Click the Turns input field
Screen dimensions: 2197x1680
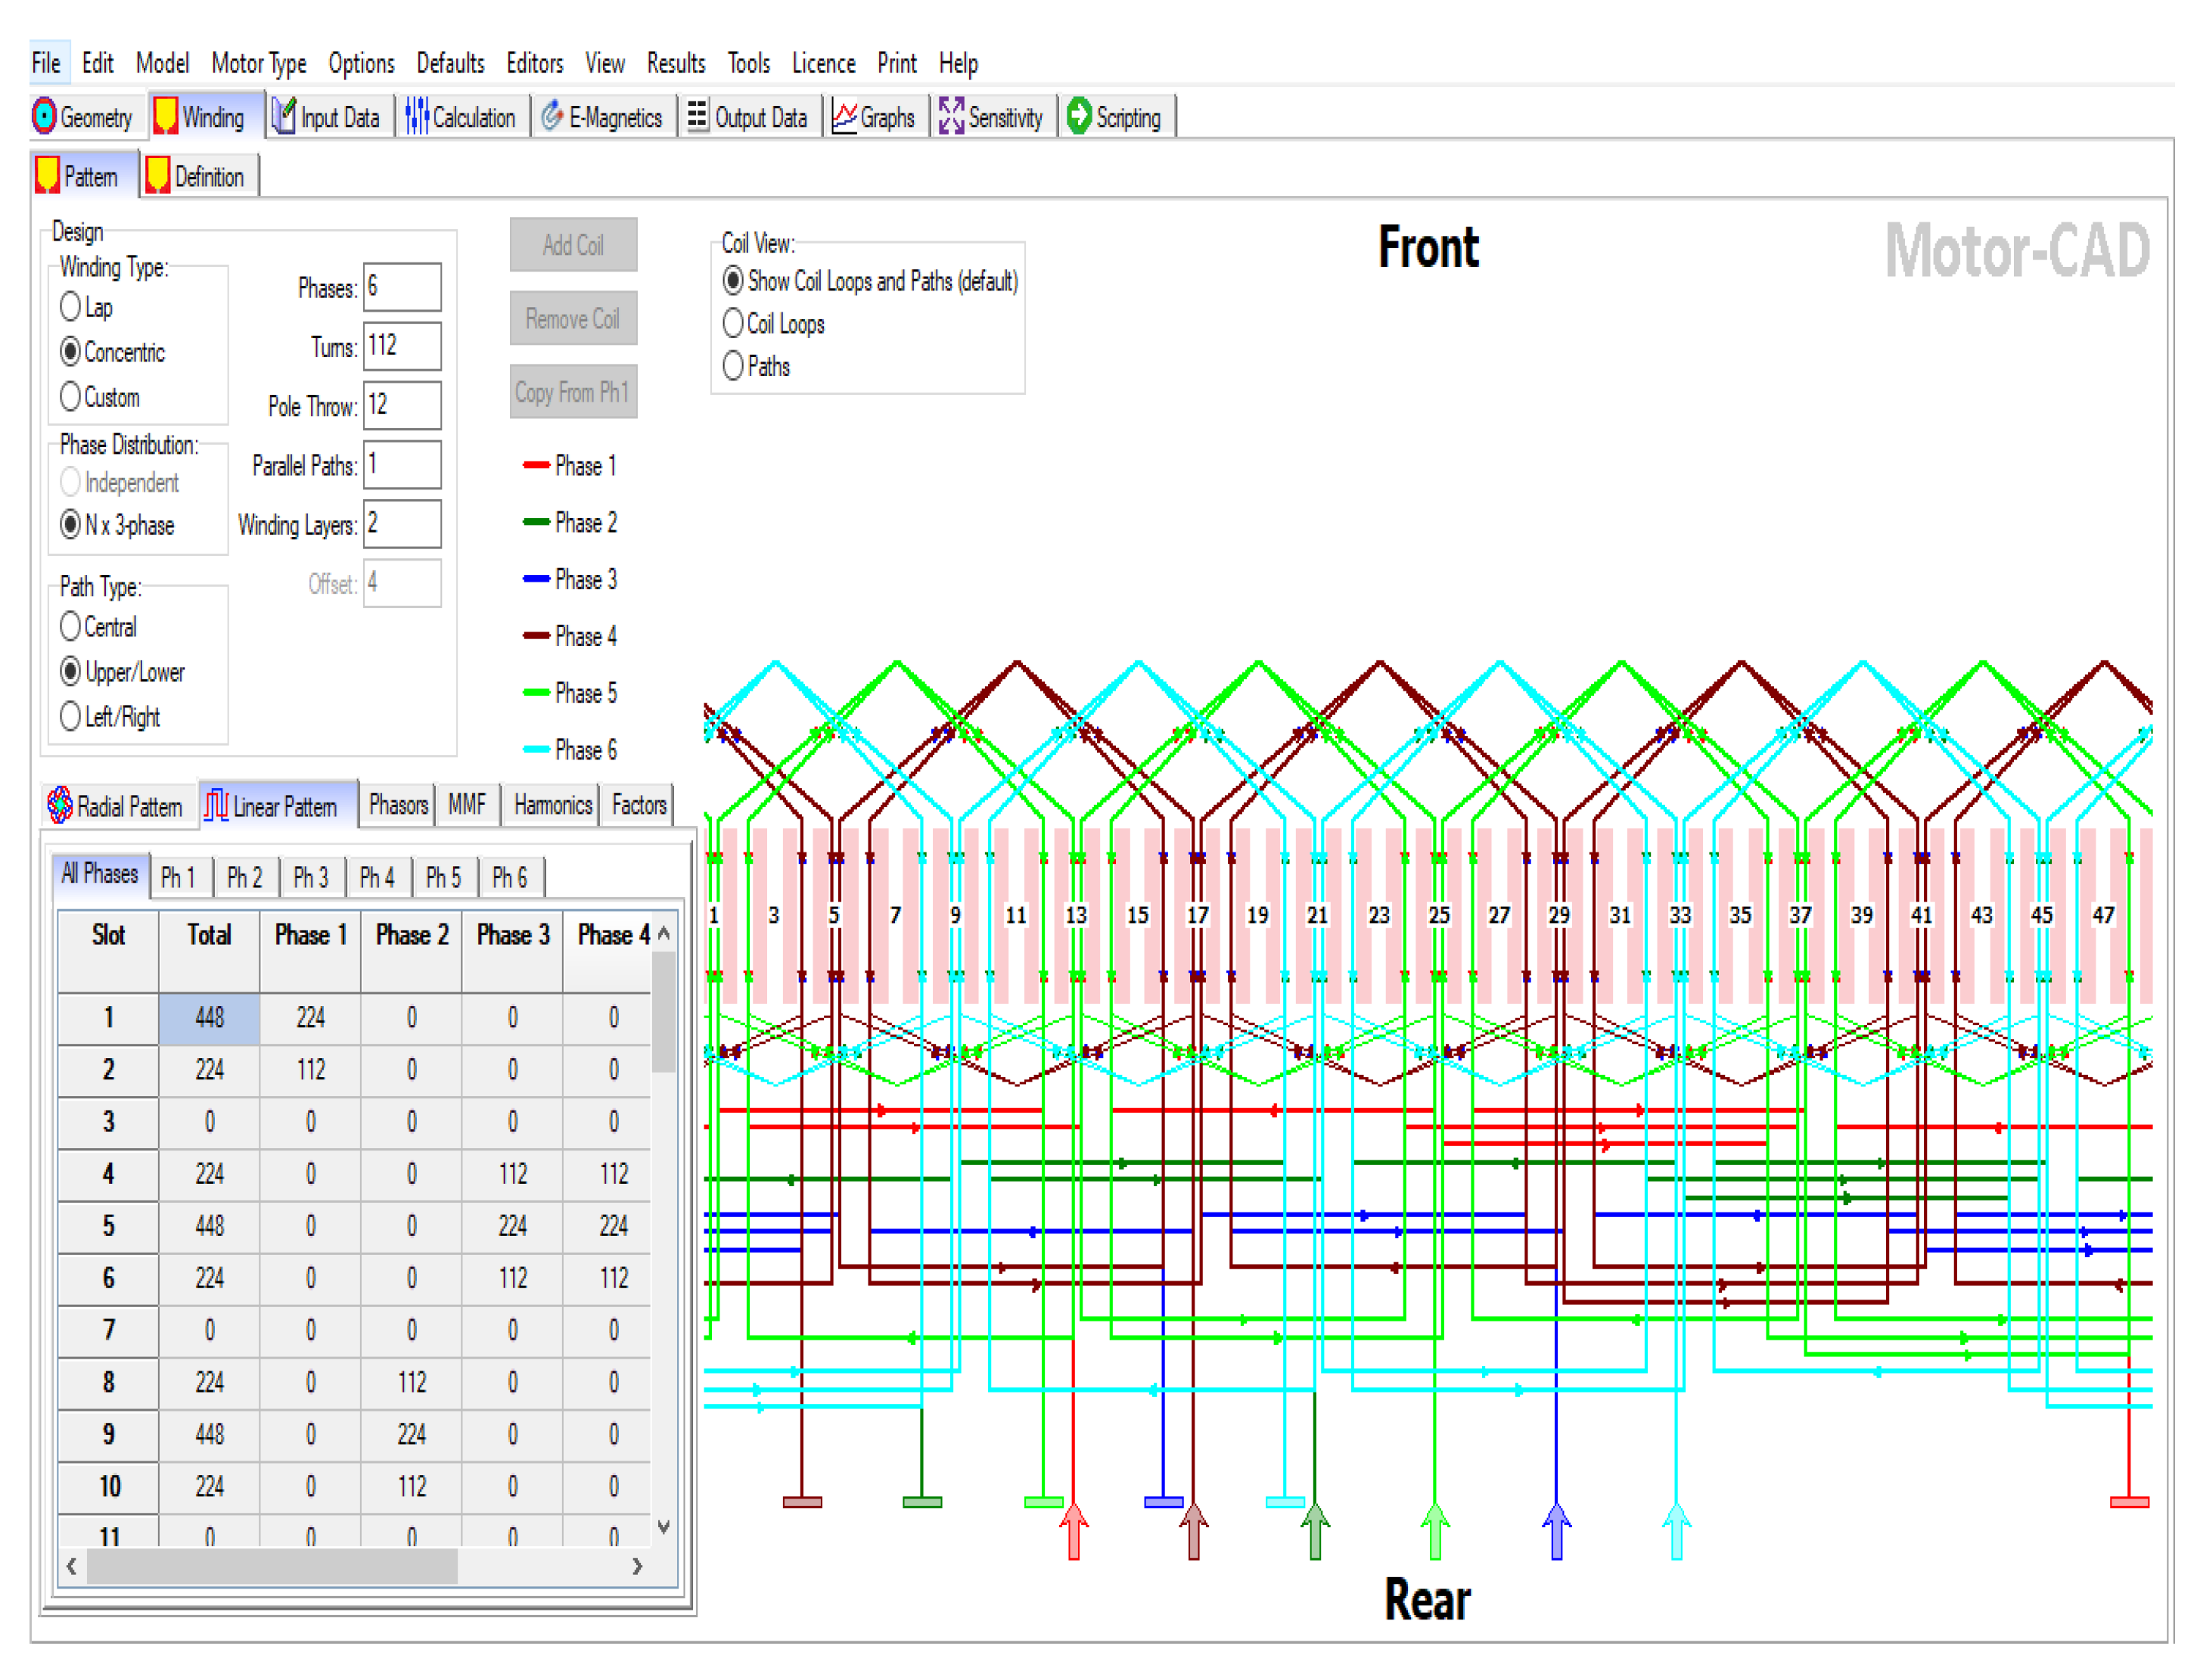[x=401, y=346]
